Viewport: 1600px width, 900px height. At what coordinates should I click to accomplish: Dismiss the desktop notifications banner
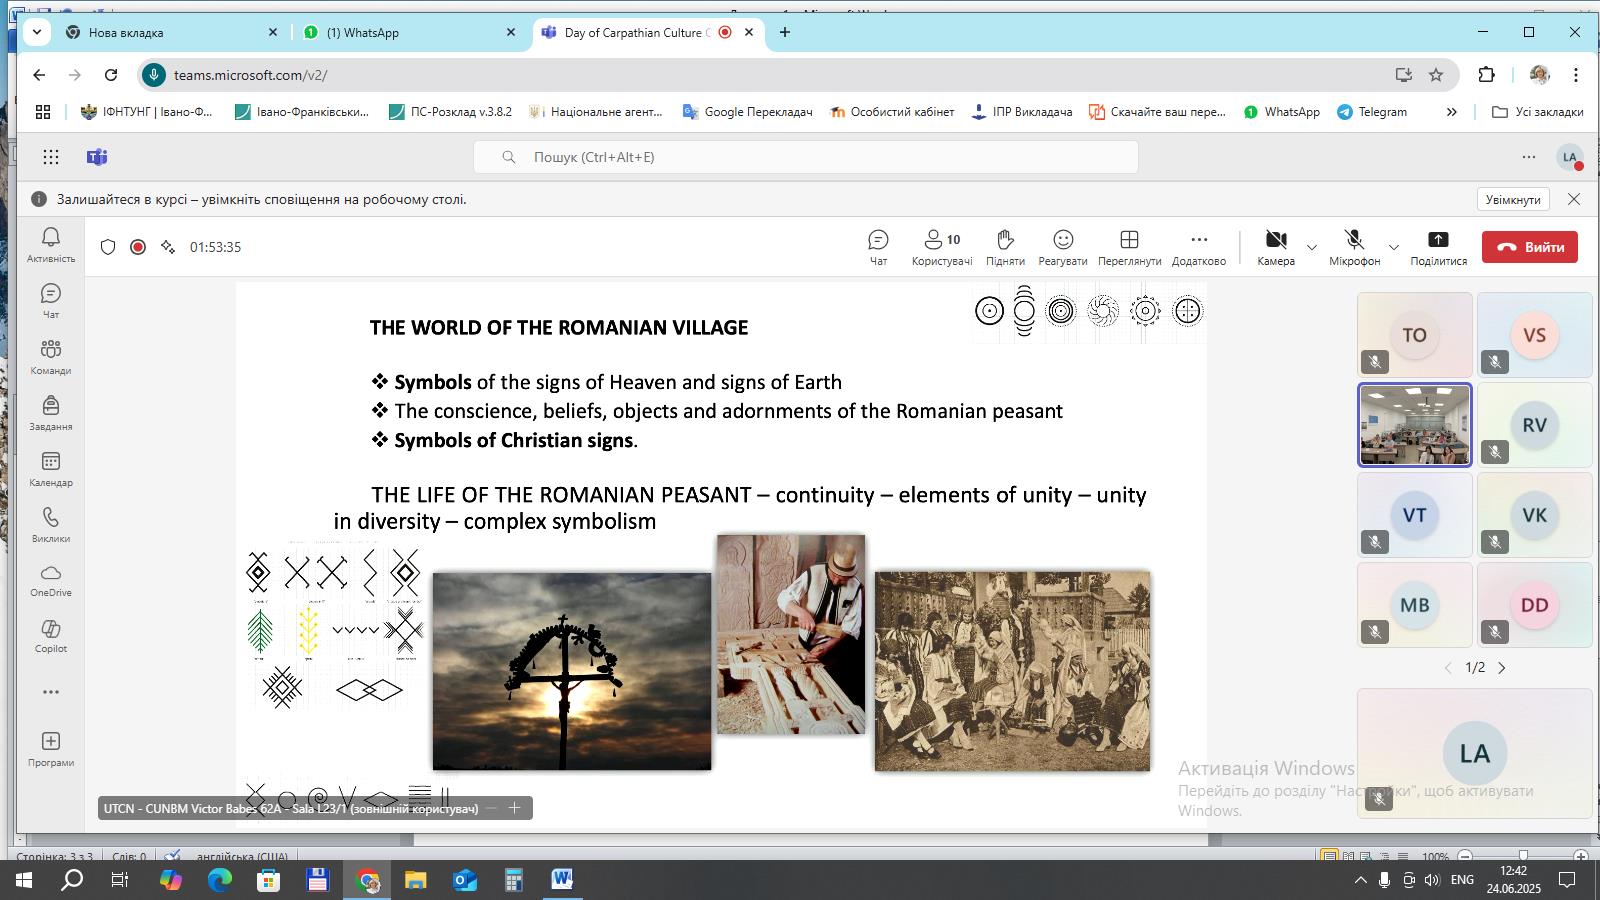pos(1574,199)
